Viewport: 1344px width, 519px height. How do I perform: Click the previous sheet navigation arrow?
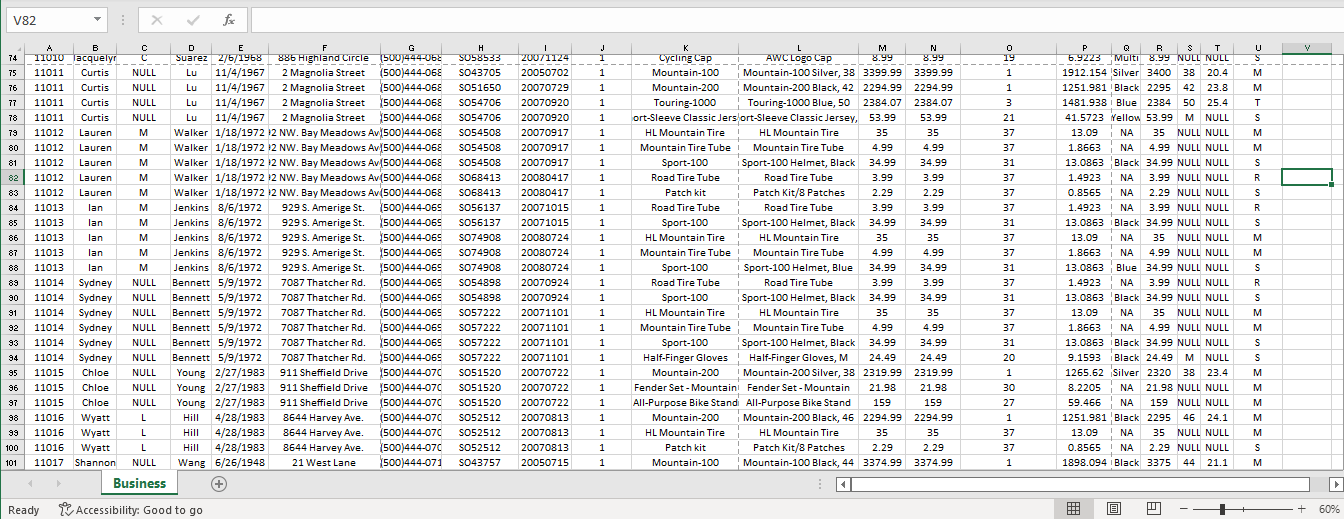tap(30, 484)
